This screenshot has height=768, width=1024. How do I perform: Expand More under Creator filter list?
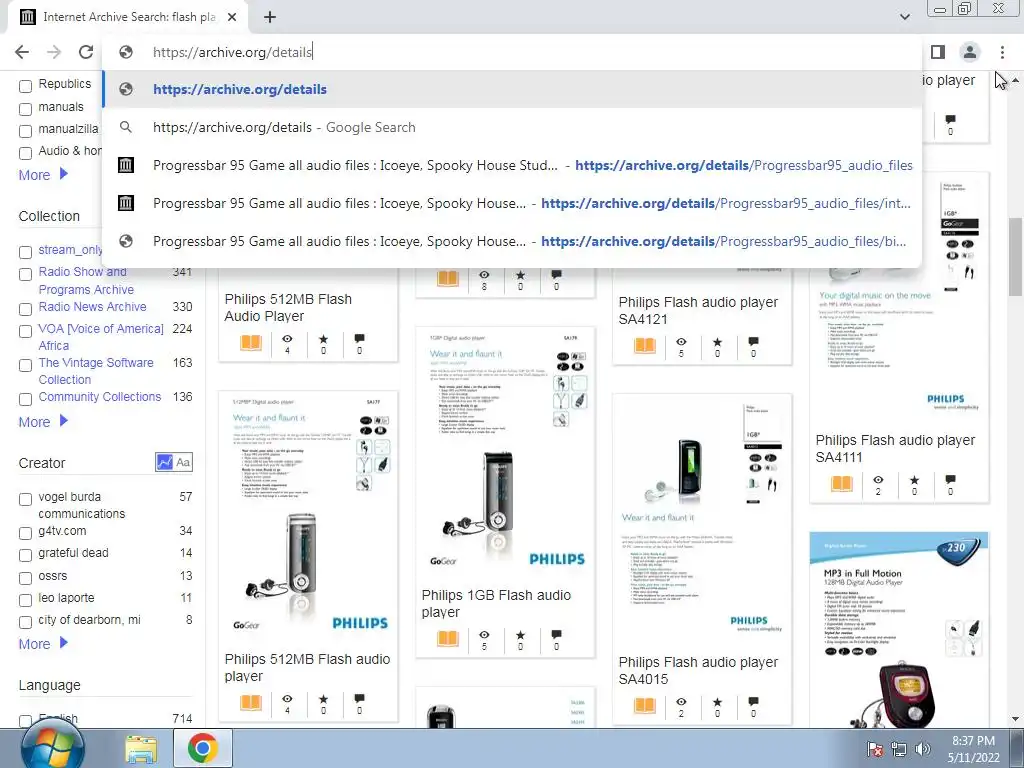(43, 643)
